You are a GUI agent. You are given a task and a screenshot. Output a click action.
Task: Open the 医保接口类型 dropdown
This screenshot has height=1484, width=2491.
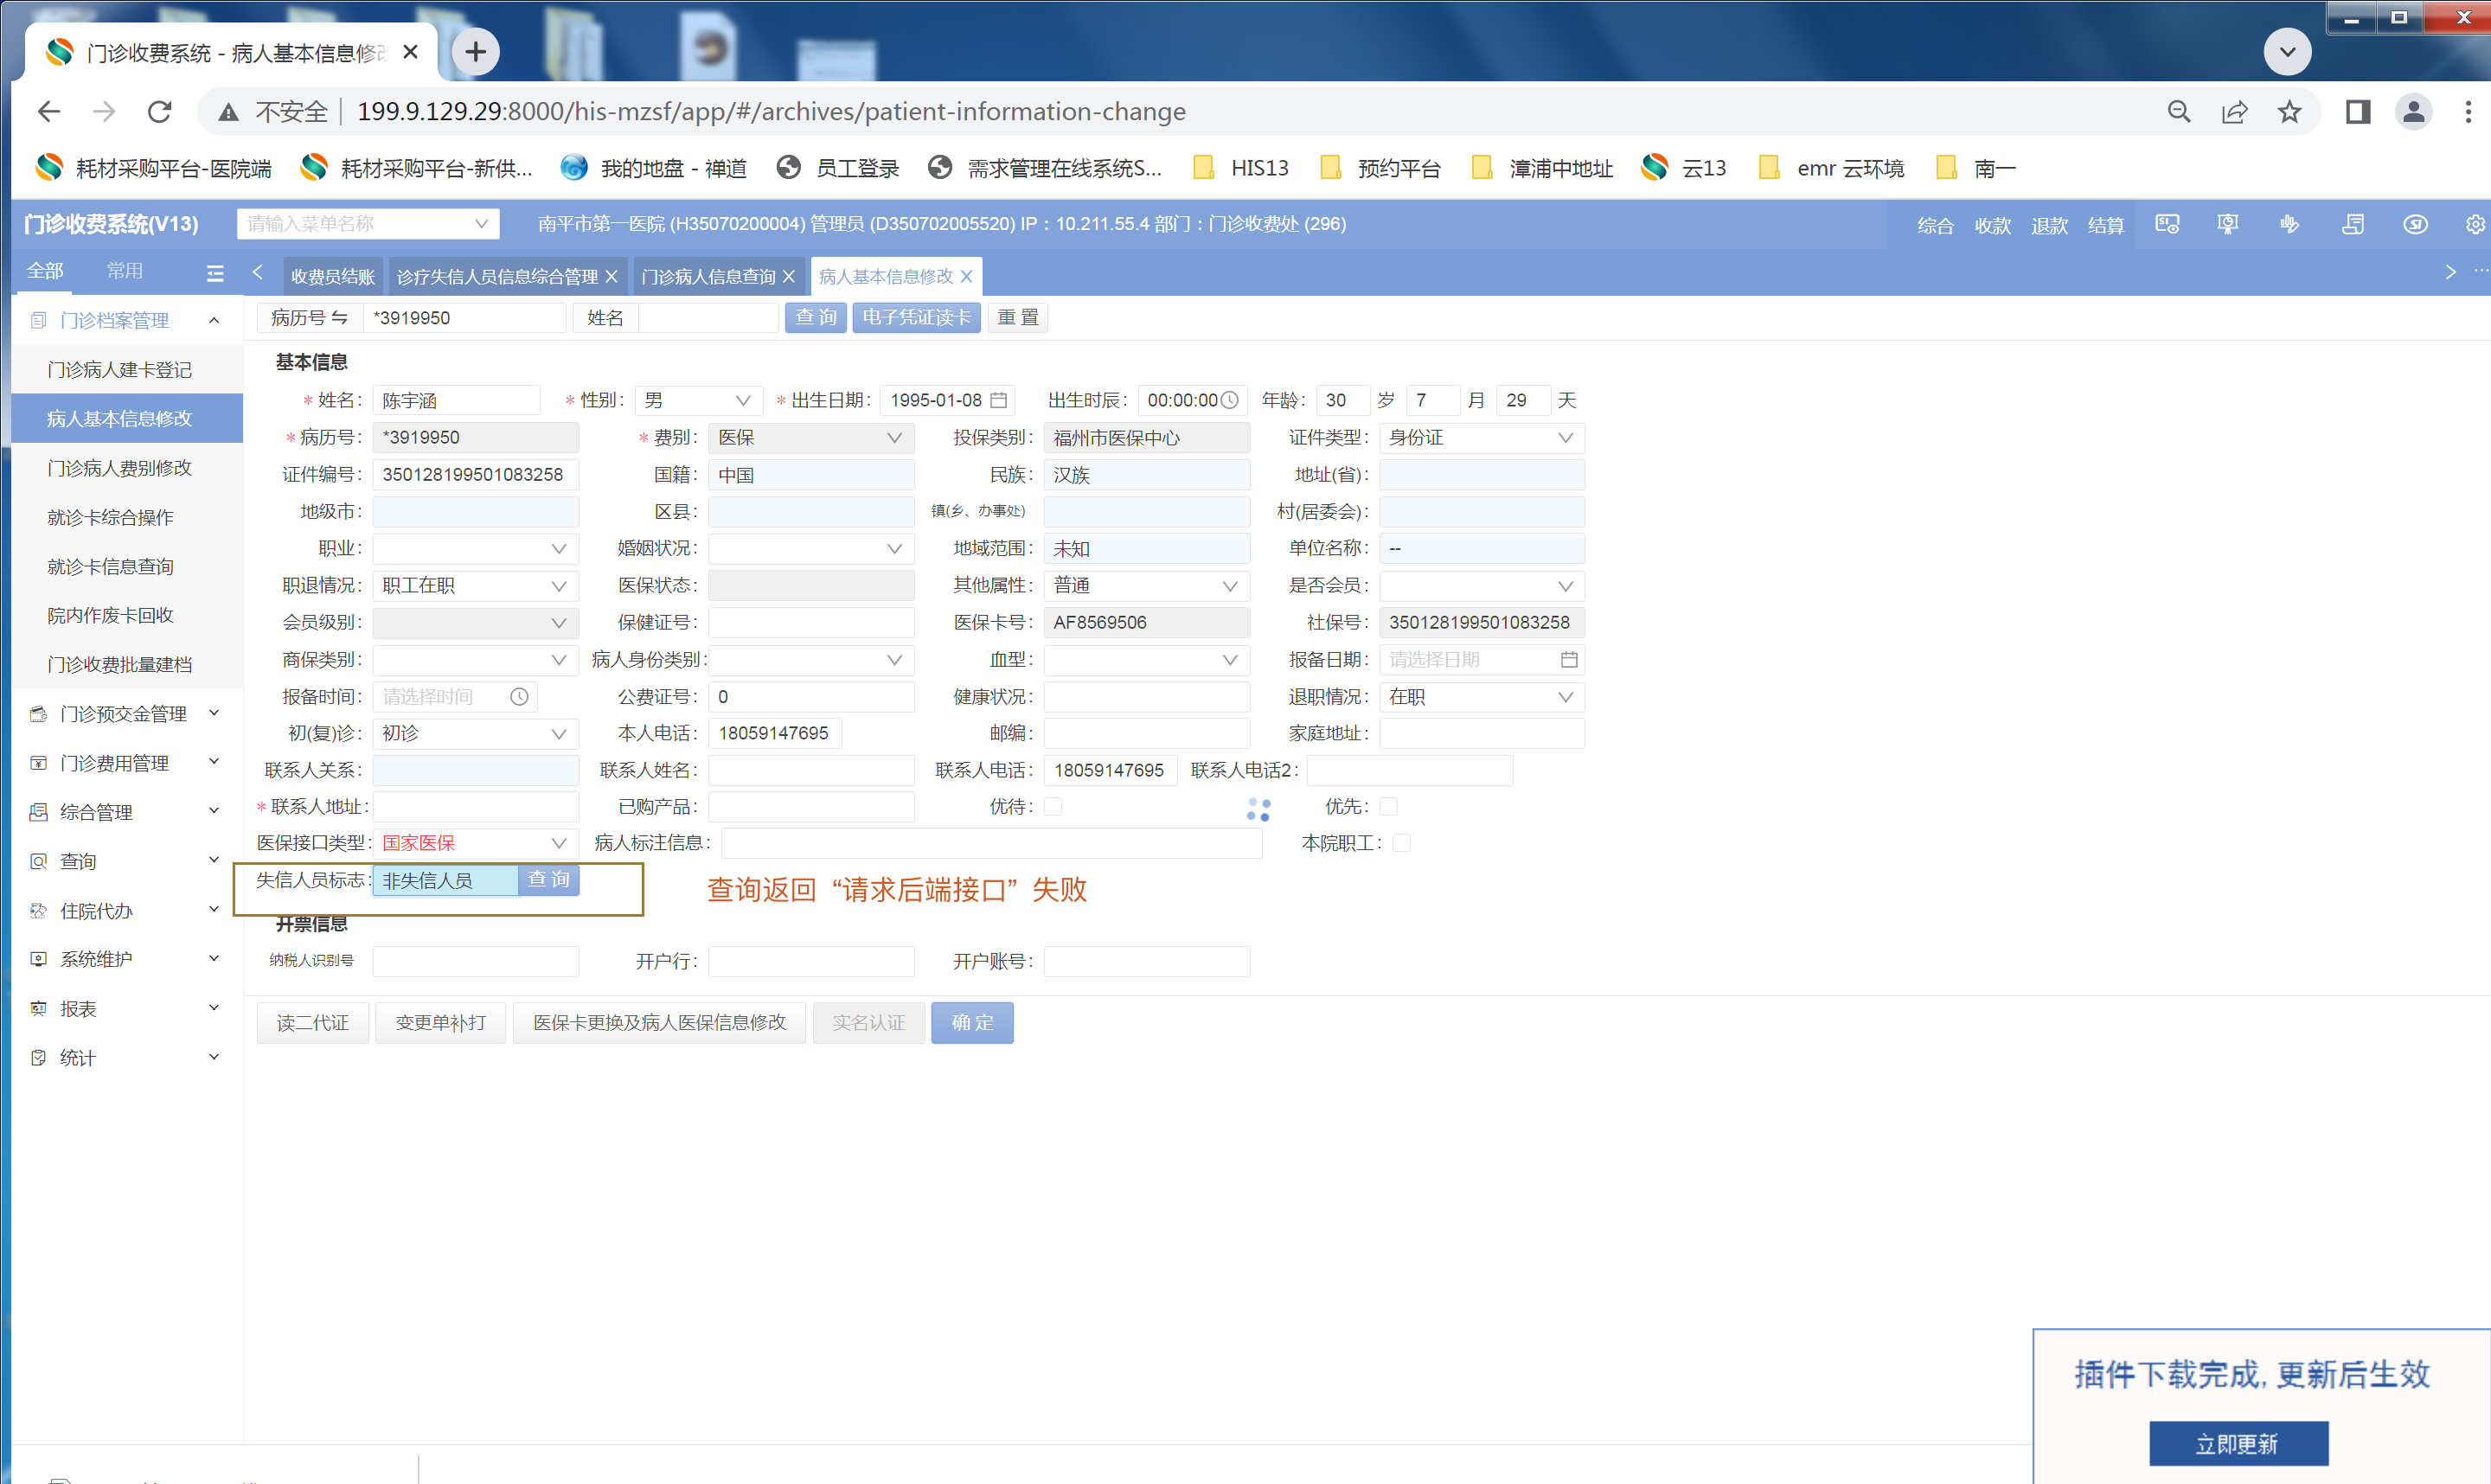tap(474, 843)
